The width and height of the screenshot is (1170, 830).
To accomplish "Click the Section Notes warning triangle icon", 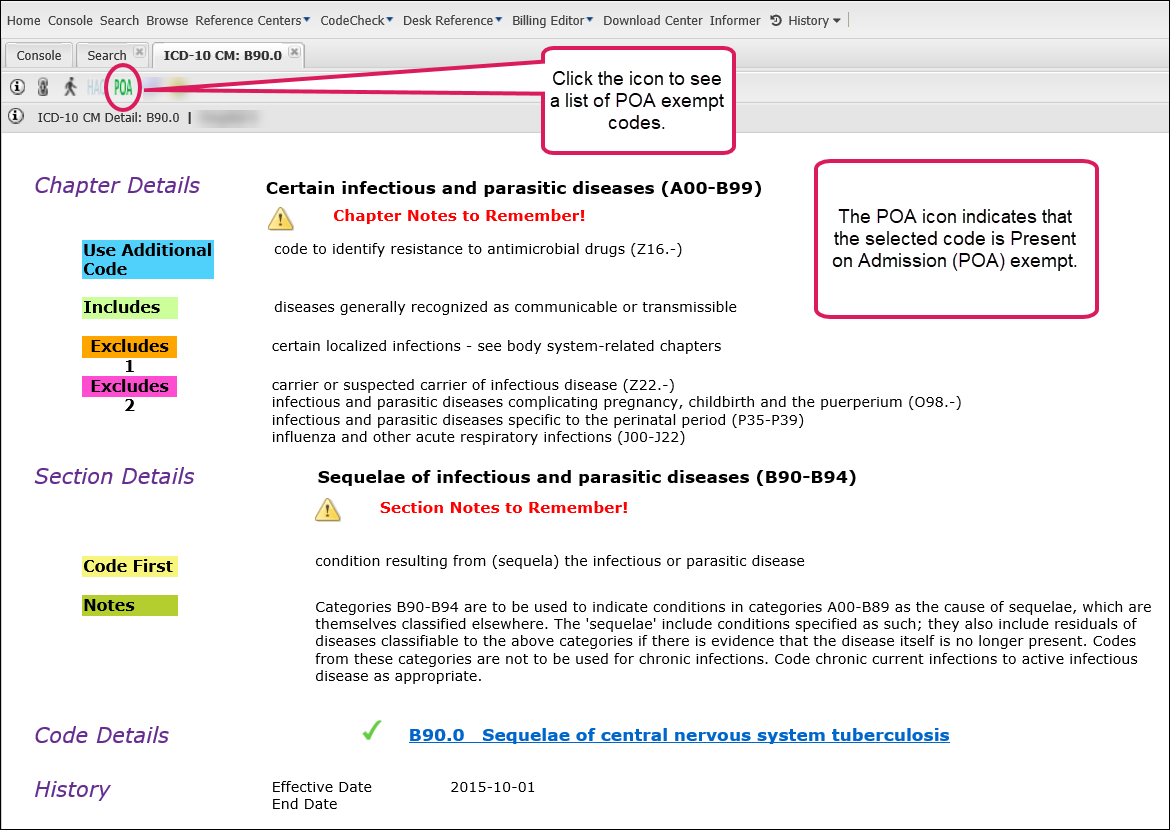I will (328, 510).
